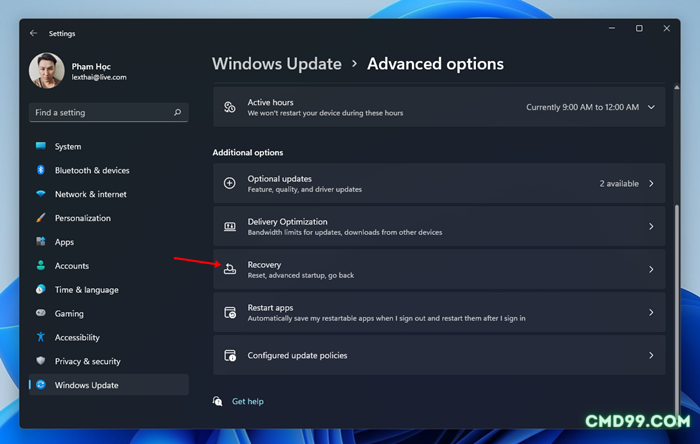The image size is (700, 444).
Task: Open Configured update policies chevron arrow
Action: coord(651,355)
